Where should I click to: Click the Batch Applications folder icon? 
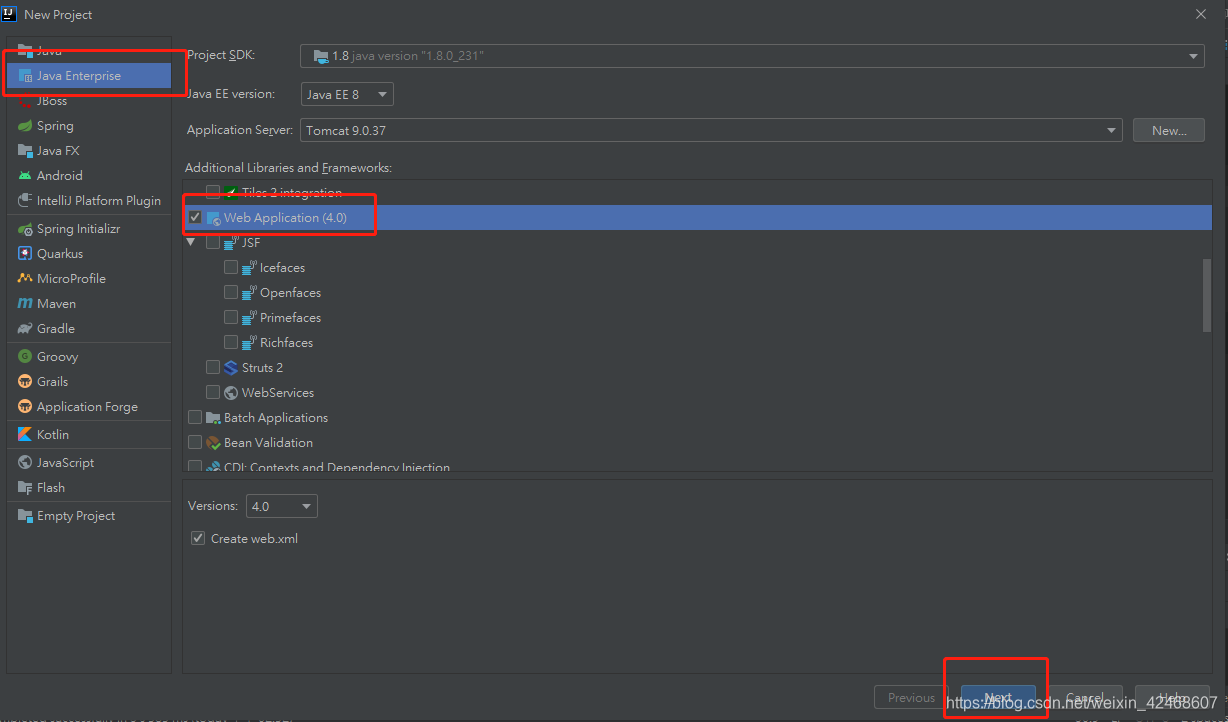point(213,418)
